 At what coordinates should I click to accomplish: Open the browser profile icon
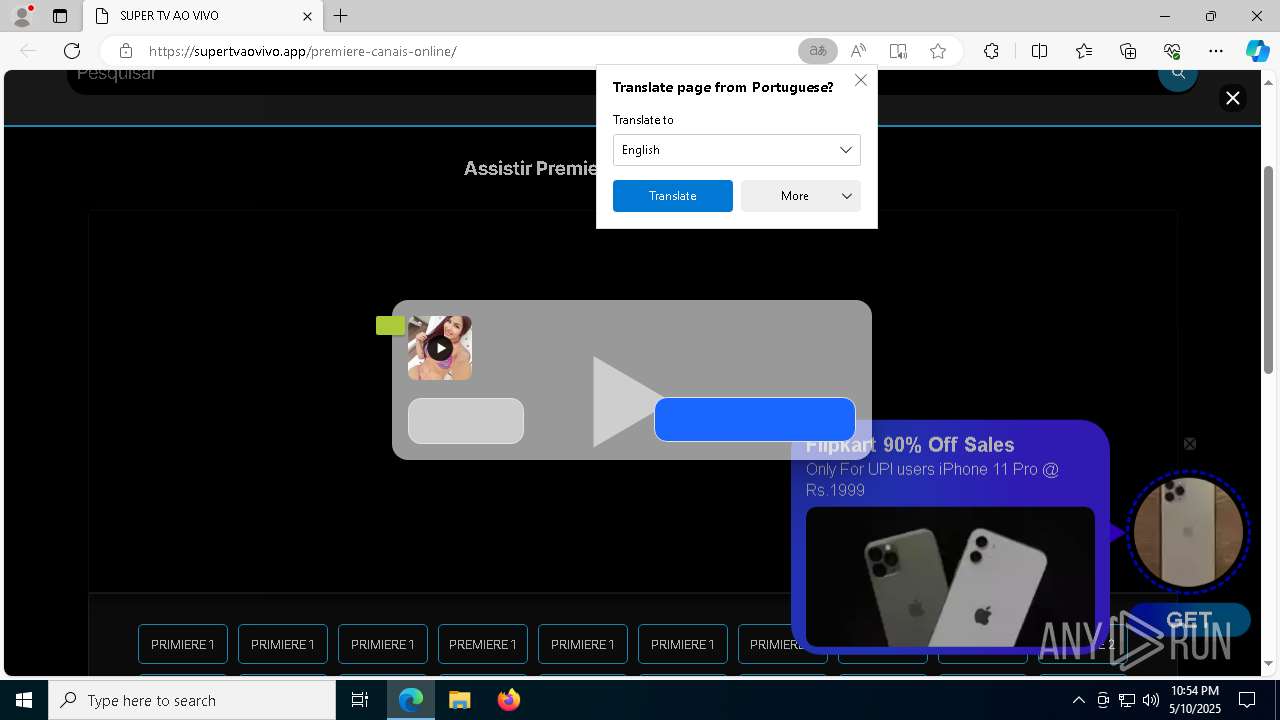click(22, 16)
